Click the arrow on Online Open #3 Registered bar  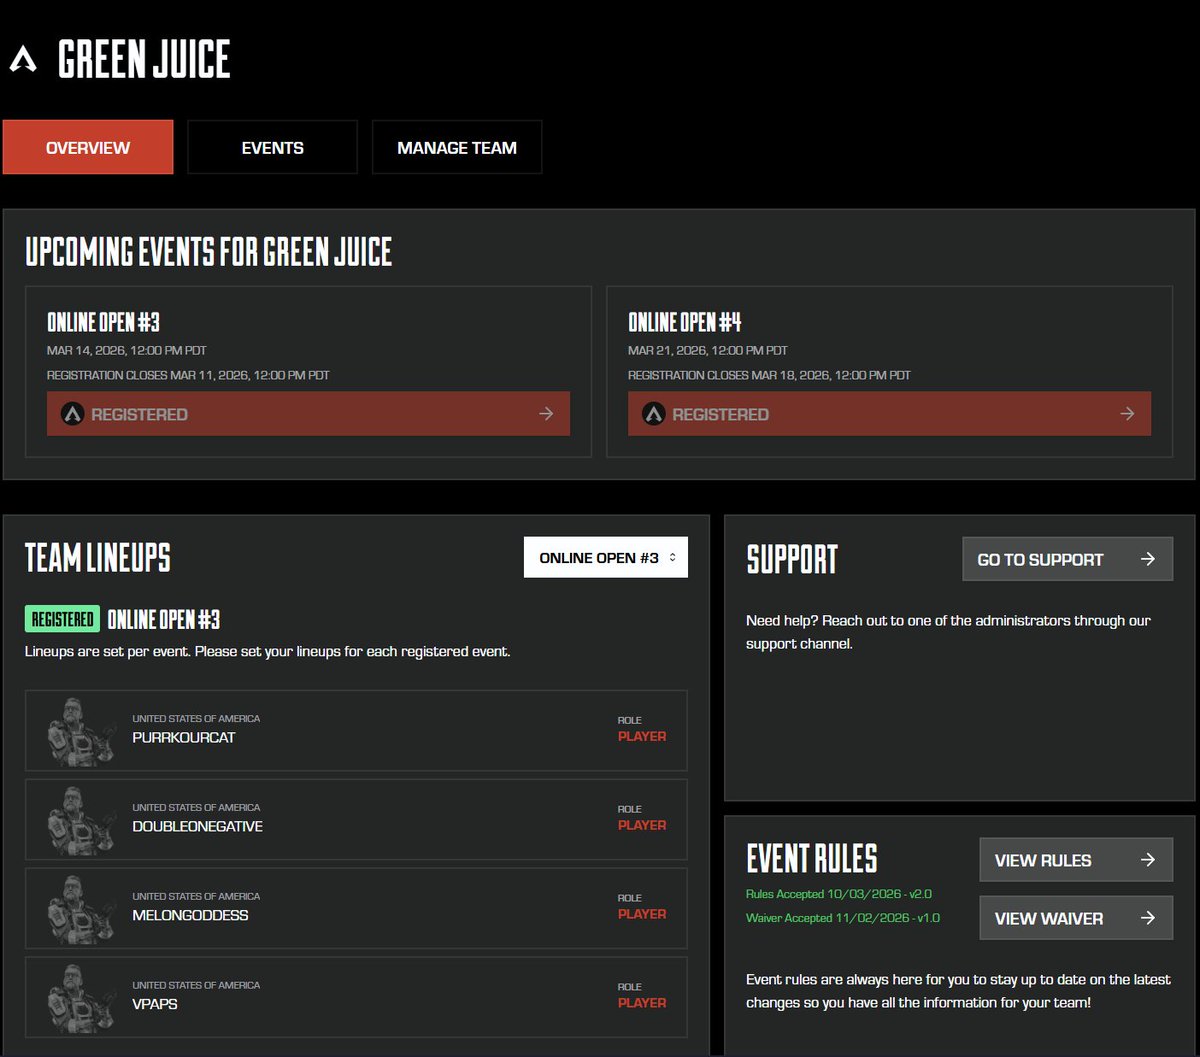tap(546, 414)
